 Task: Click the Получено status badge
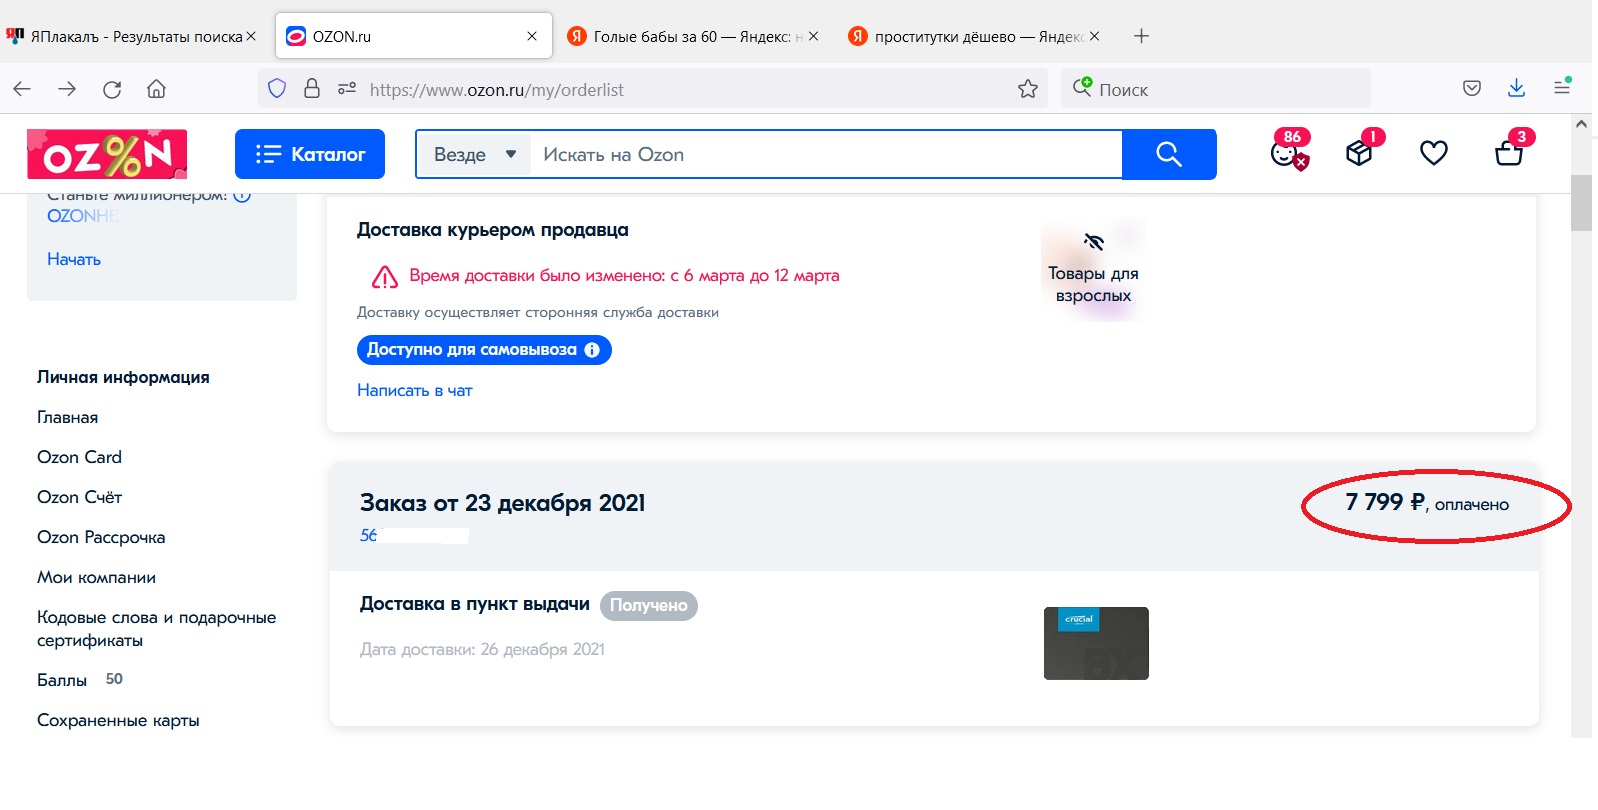coord(649,605)
